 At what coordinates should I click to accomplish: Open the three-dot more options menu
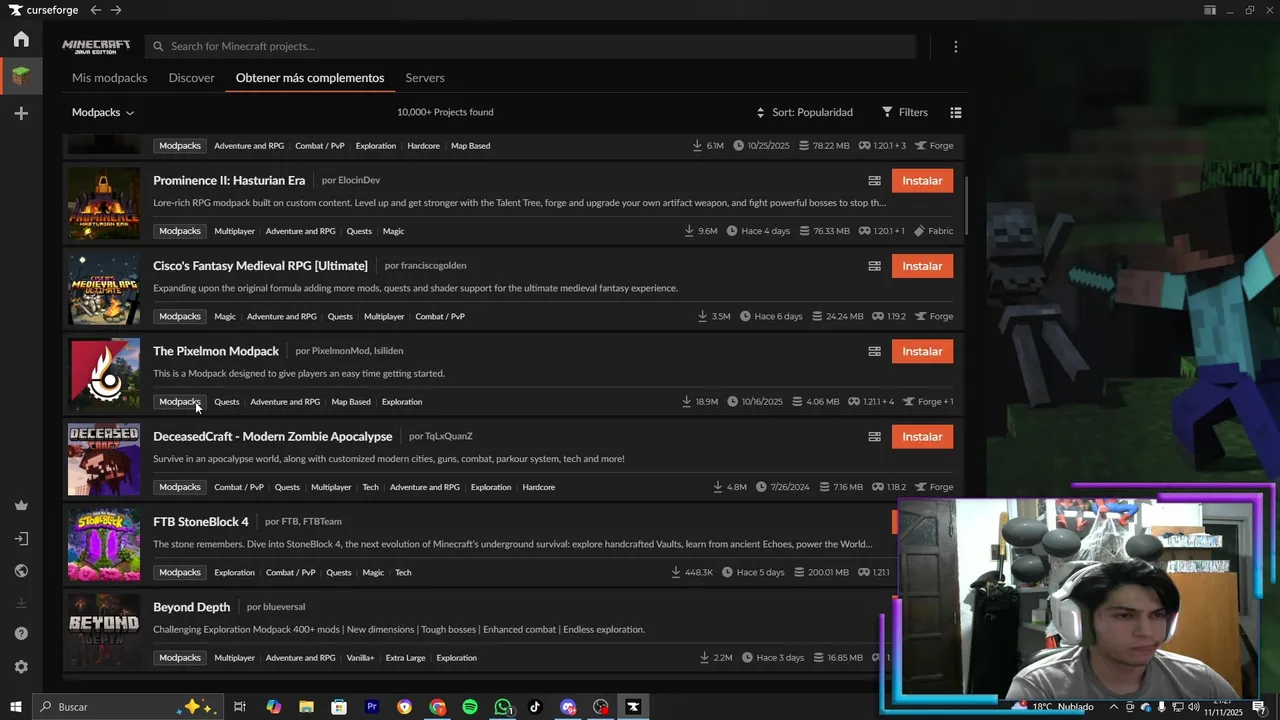[x=956, y=47]
